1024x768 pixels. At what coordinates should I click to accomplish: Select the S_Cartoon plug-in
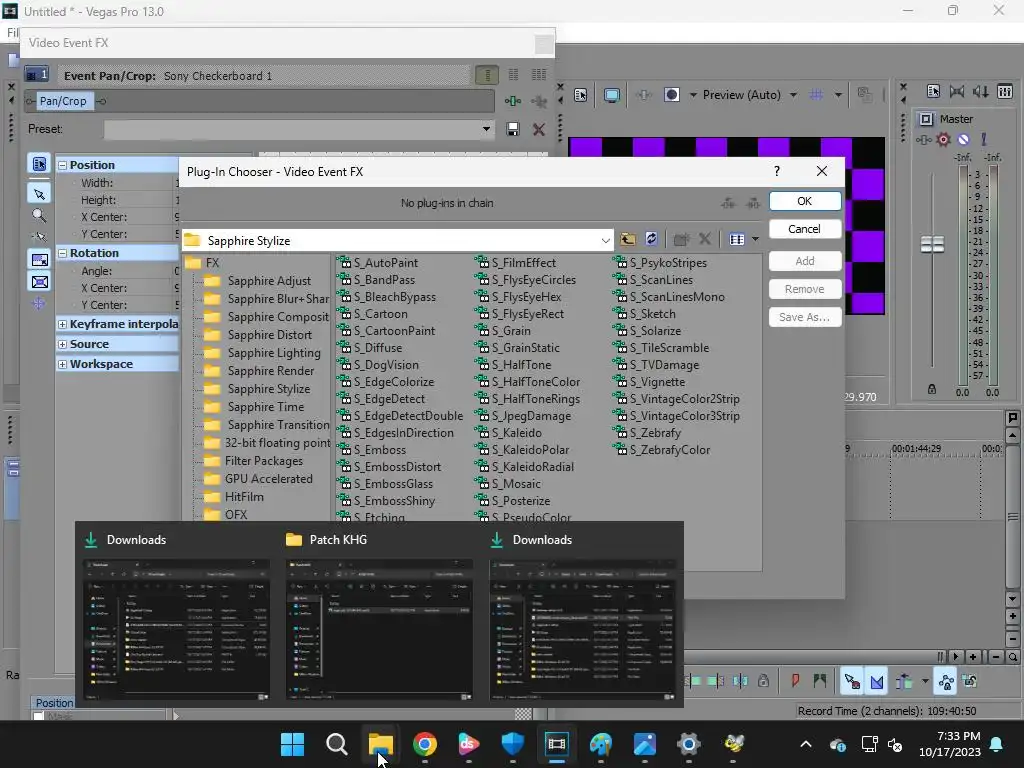point(373,313)
